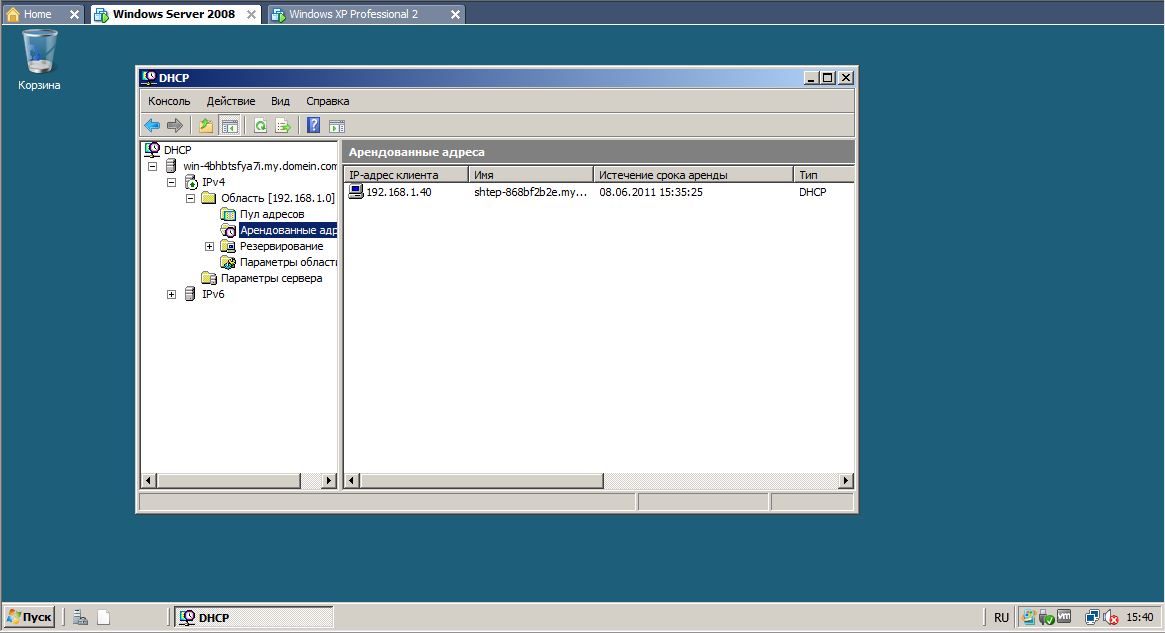Screen dimensions: 1165x633
Task: Sort by IP-адрес клиента column header
Action: coord(406,175)
